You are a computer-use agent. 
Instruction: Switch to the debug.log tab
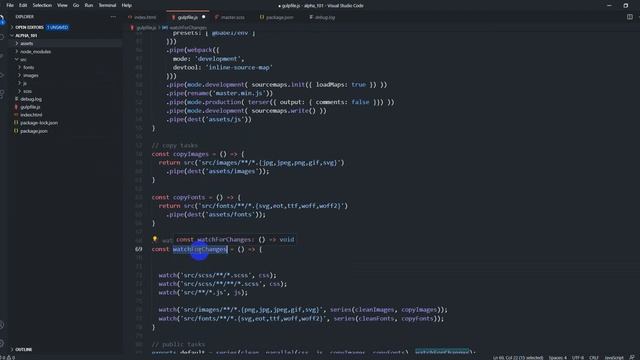(x=324, y=17)
